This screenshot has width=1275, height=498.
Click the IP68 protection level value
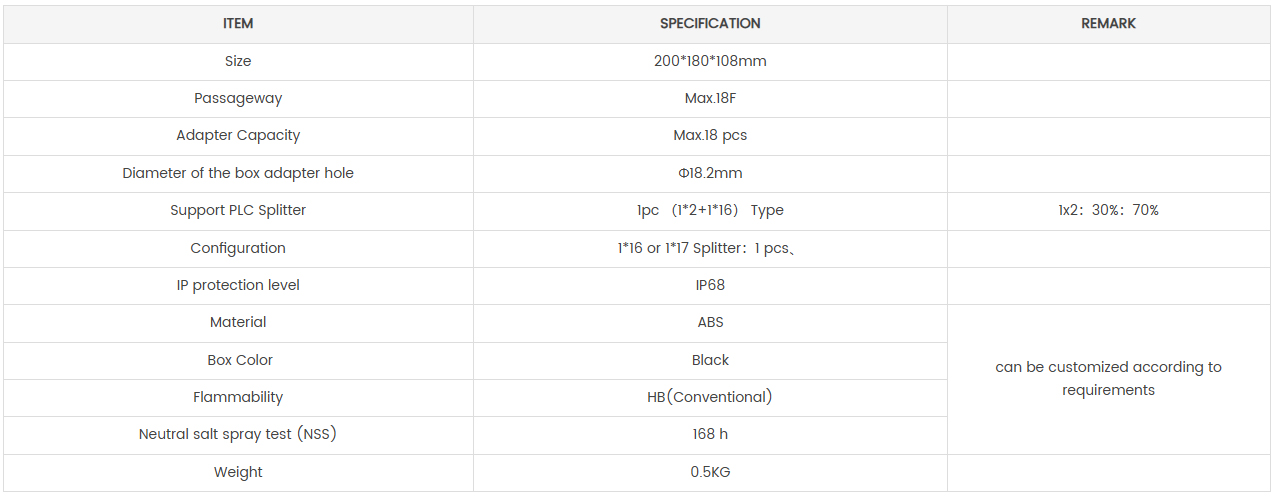(710, 285)
